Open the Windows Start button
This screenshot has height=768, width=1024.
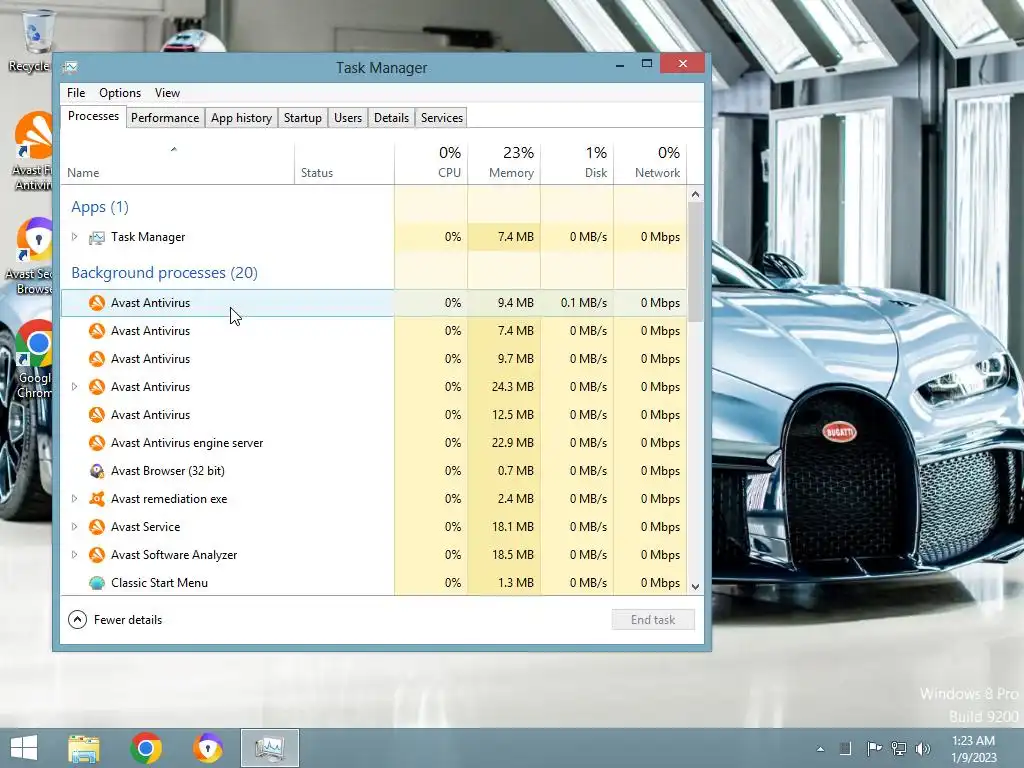pos(24,748)
